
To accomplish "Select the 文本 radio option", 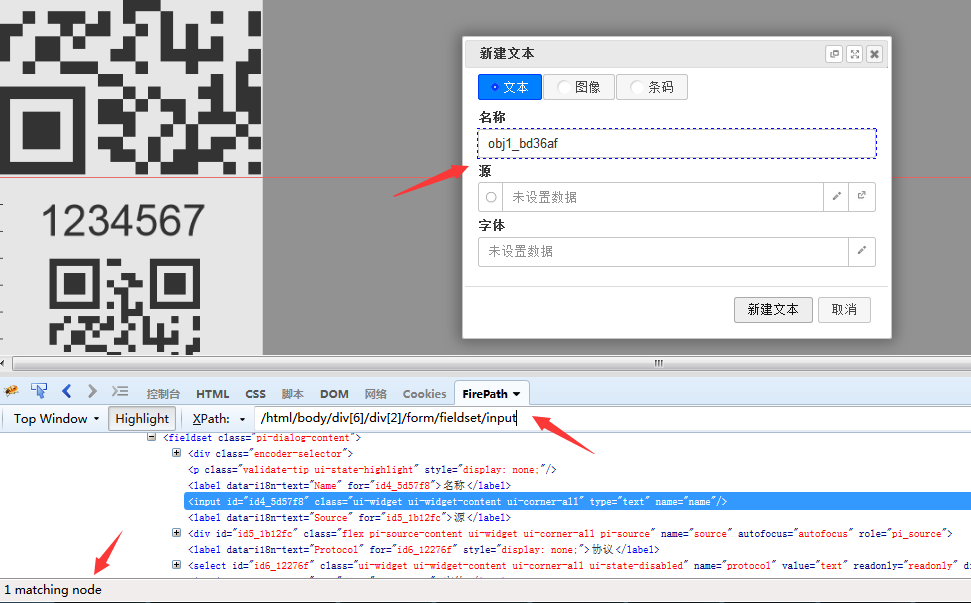I will [x=510, y=87].
